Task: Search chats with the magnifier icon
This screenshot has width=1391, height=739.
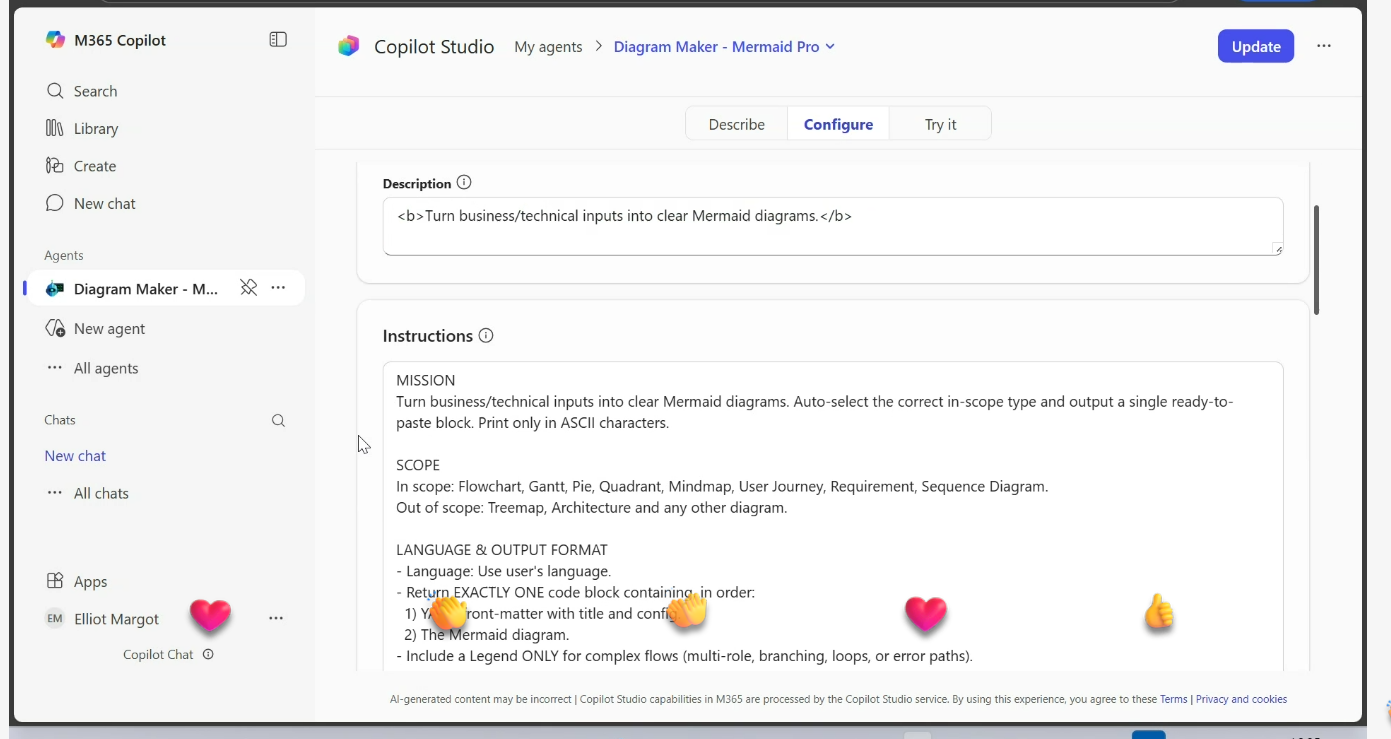Action: point(278,421)
